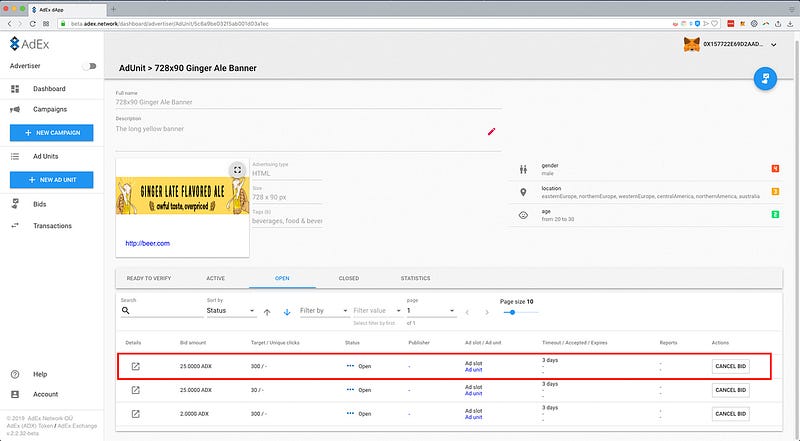The height and width of the screenshot is (441, 800).
Task: Open the AdEx (ADX) Token footer link
Action: 30,426
